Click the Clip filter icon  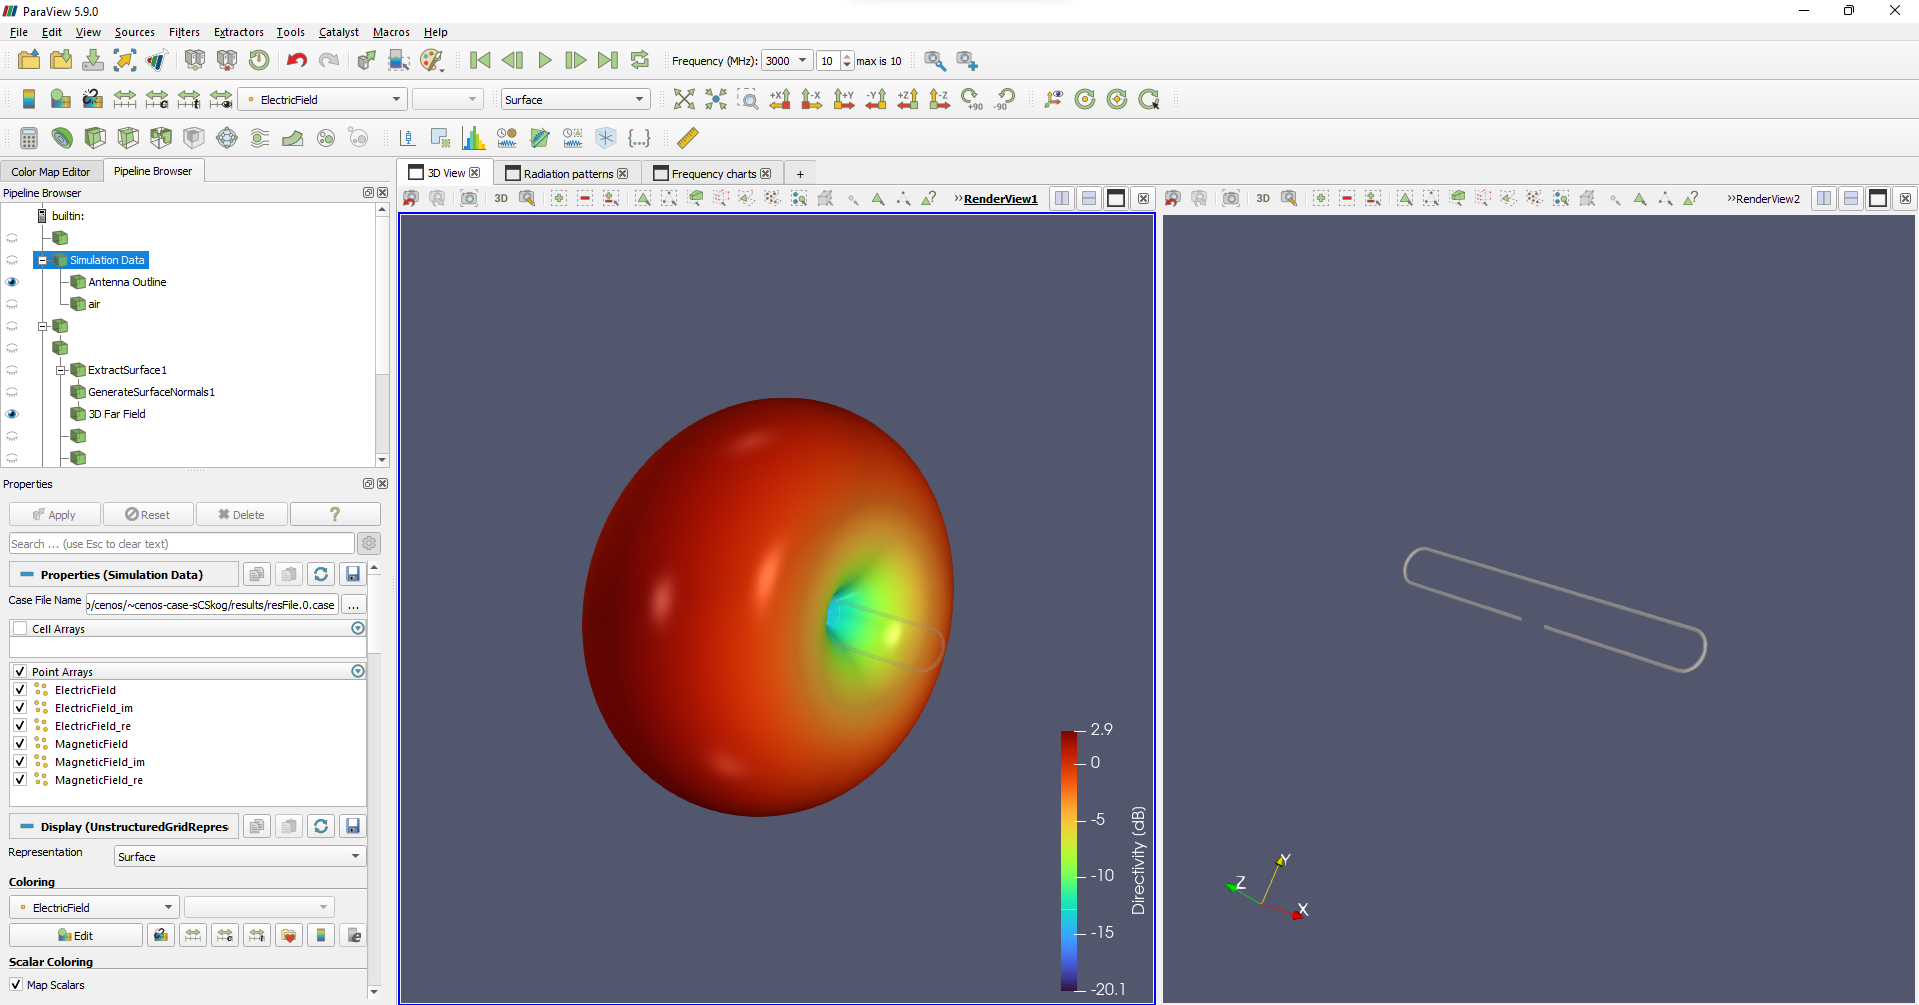95,138
